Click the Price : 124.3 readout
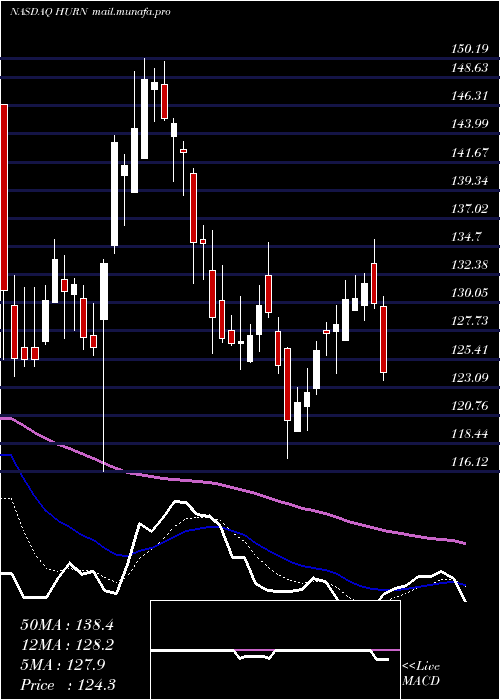The height and width of the screenshot is (700, 500). (x=68, y=685)
